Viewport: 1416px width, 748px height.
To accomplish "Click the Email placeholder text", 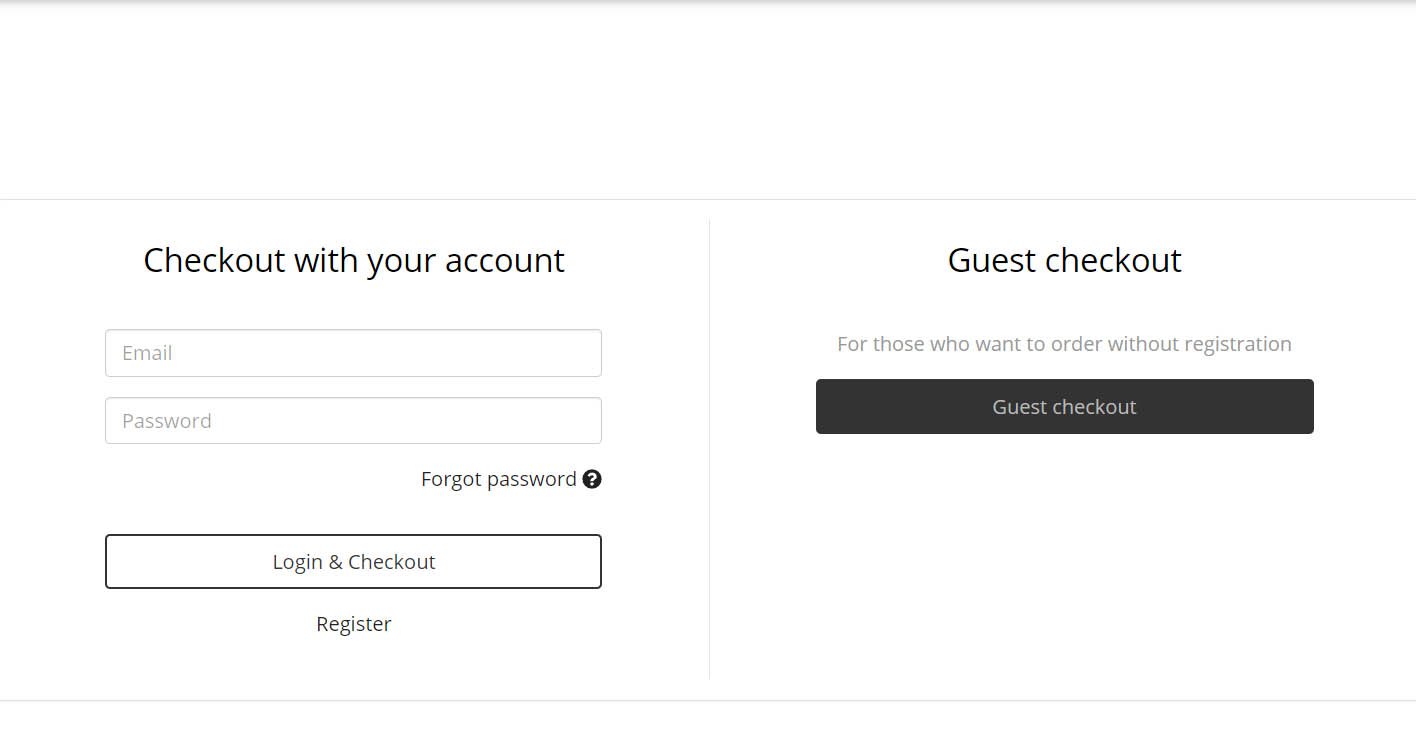I will 147,353.
